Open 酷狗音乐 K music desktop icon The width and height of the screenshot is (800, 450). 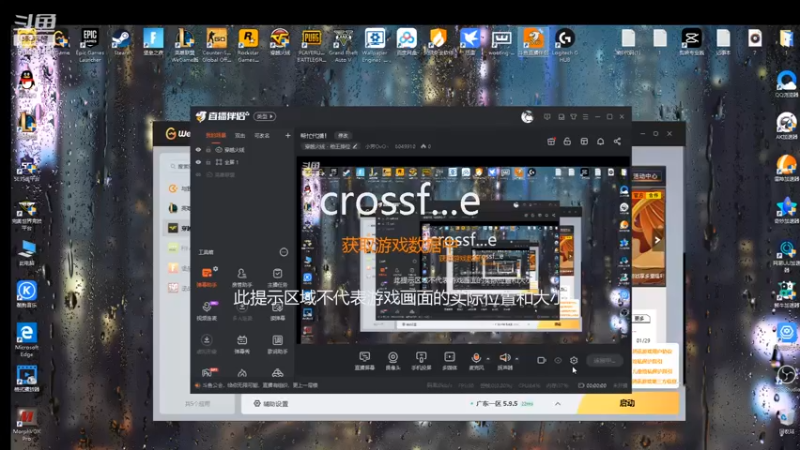(x=27, y=294)
